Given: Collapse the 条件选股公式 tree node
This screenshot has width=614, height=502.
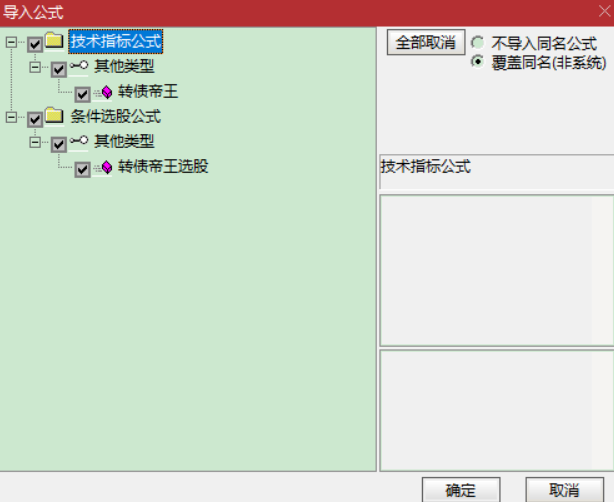Looking at the screenshot, I should point(11,117).
